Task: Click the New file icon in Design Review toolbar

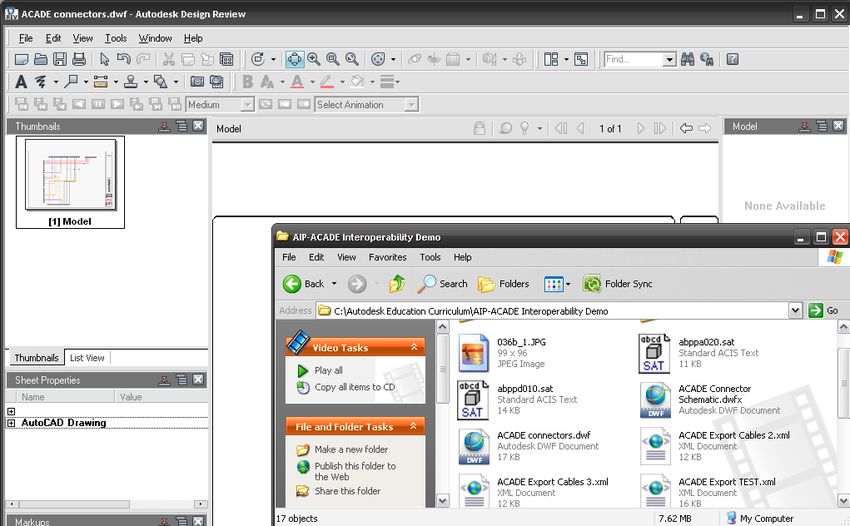Action: pos(22,59)
